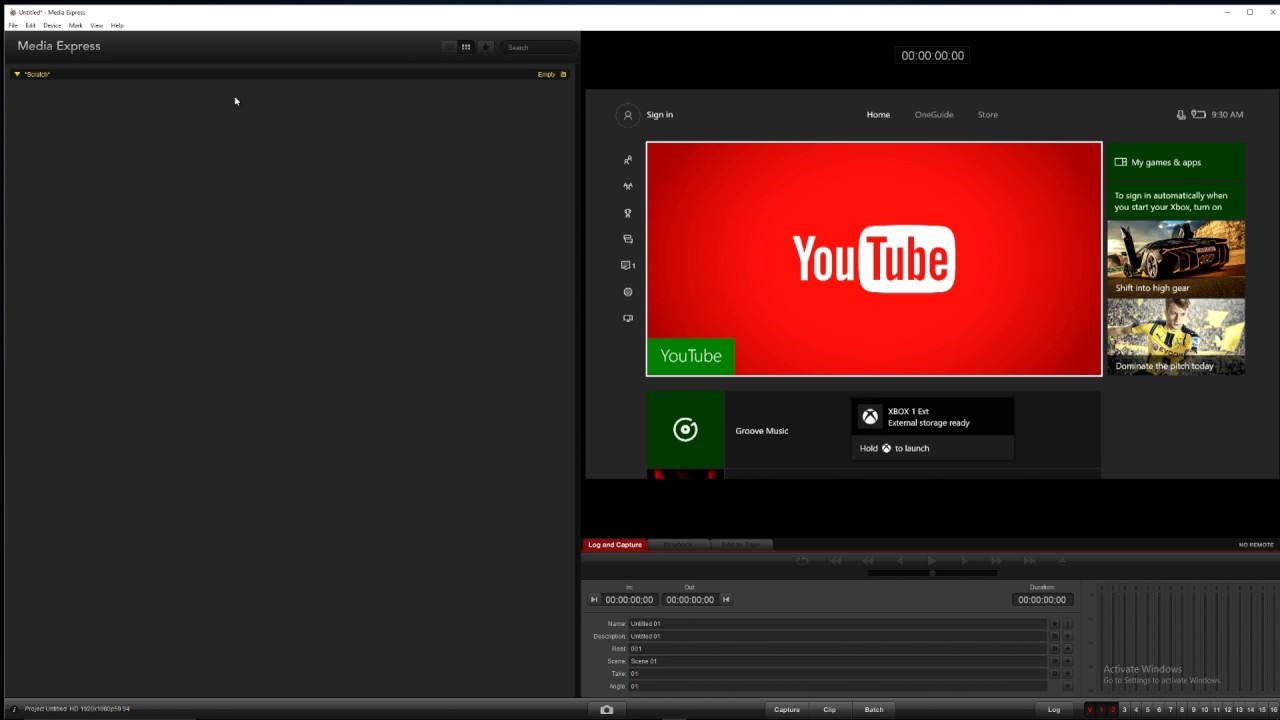
Task: Click the Scratch bin folder icon
Action: (x=563, y=74)
